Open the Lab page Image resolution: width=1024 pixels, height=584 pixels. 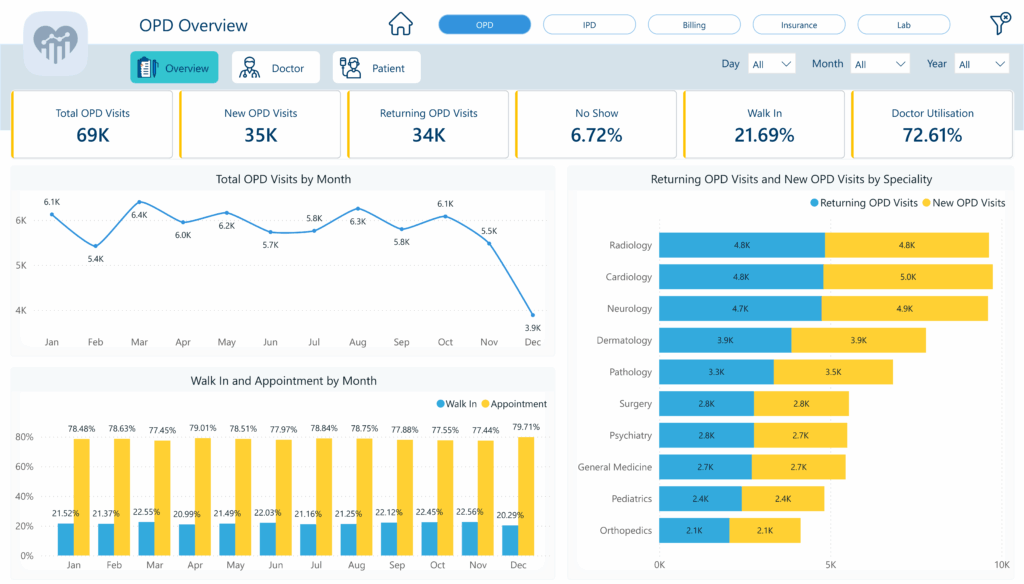[903, 24]
